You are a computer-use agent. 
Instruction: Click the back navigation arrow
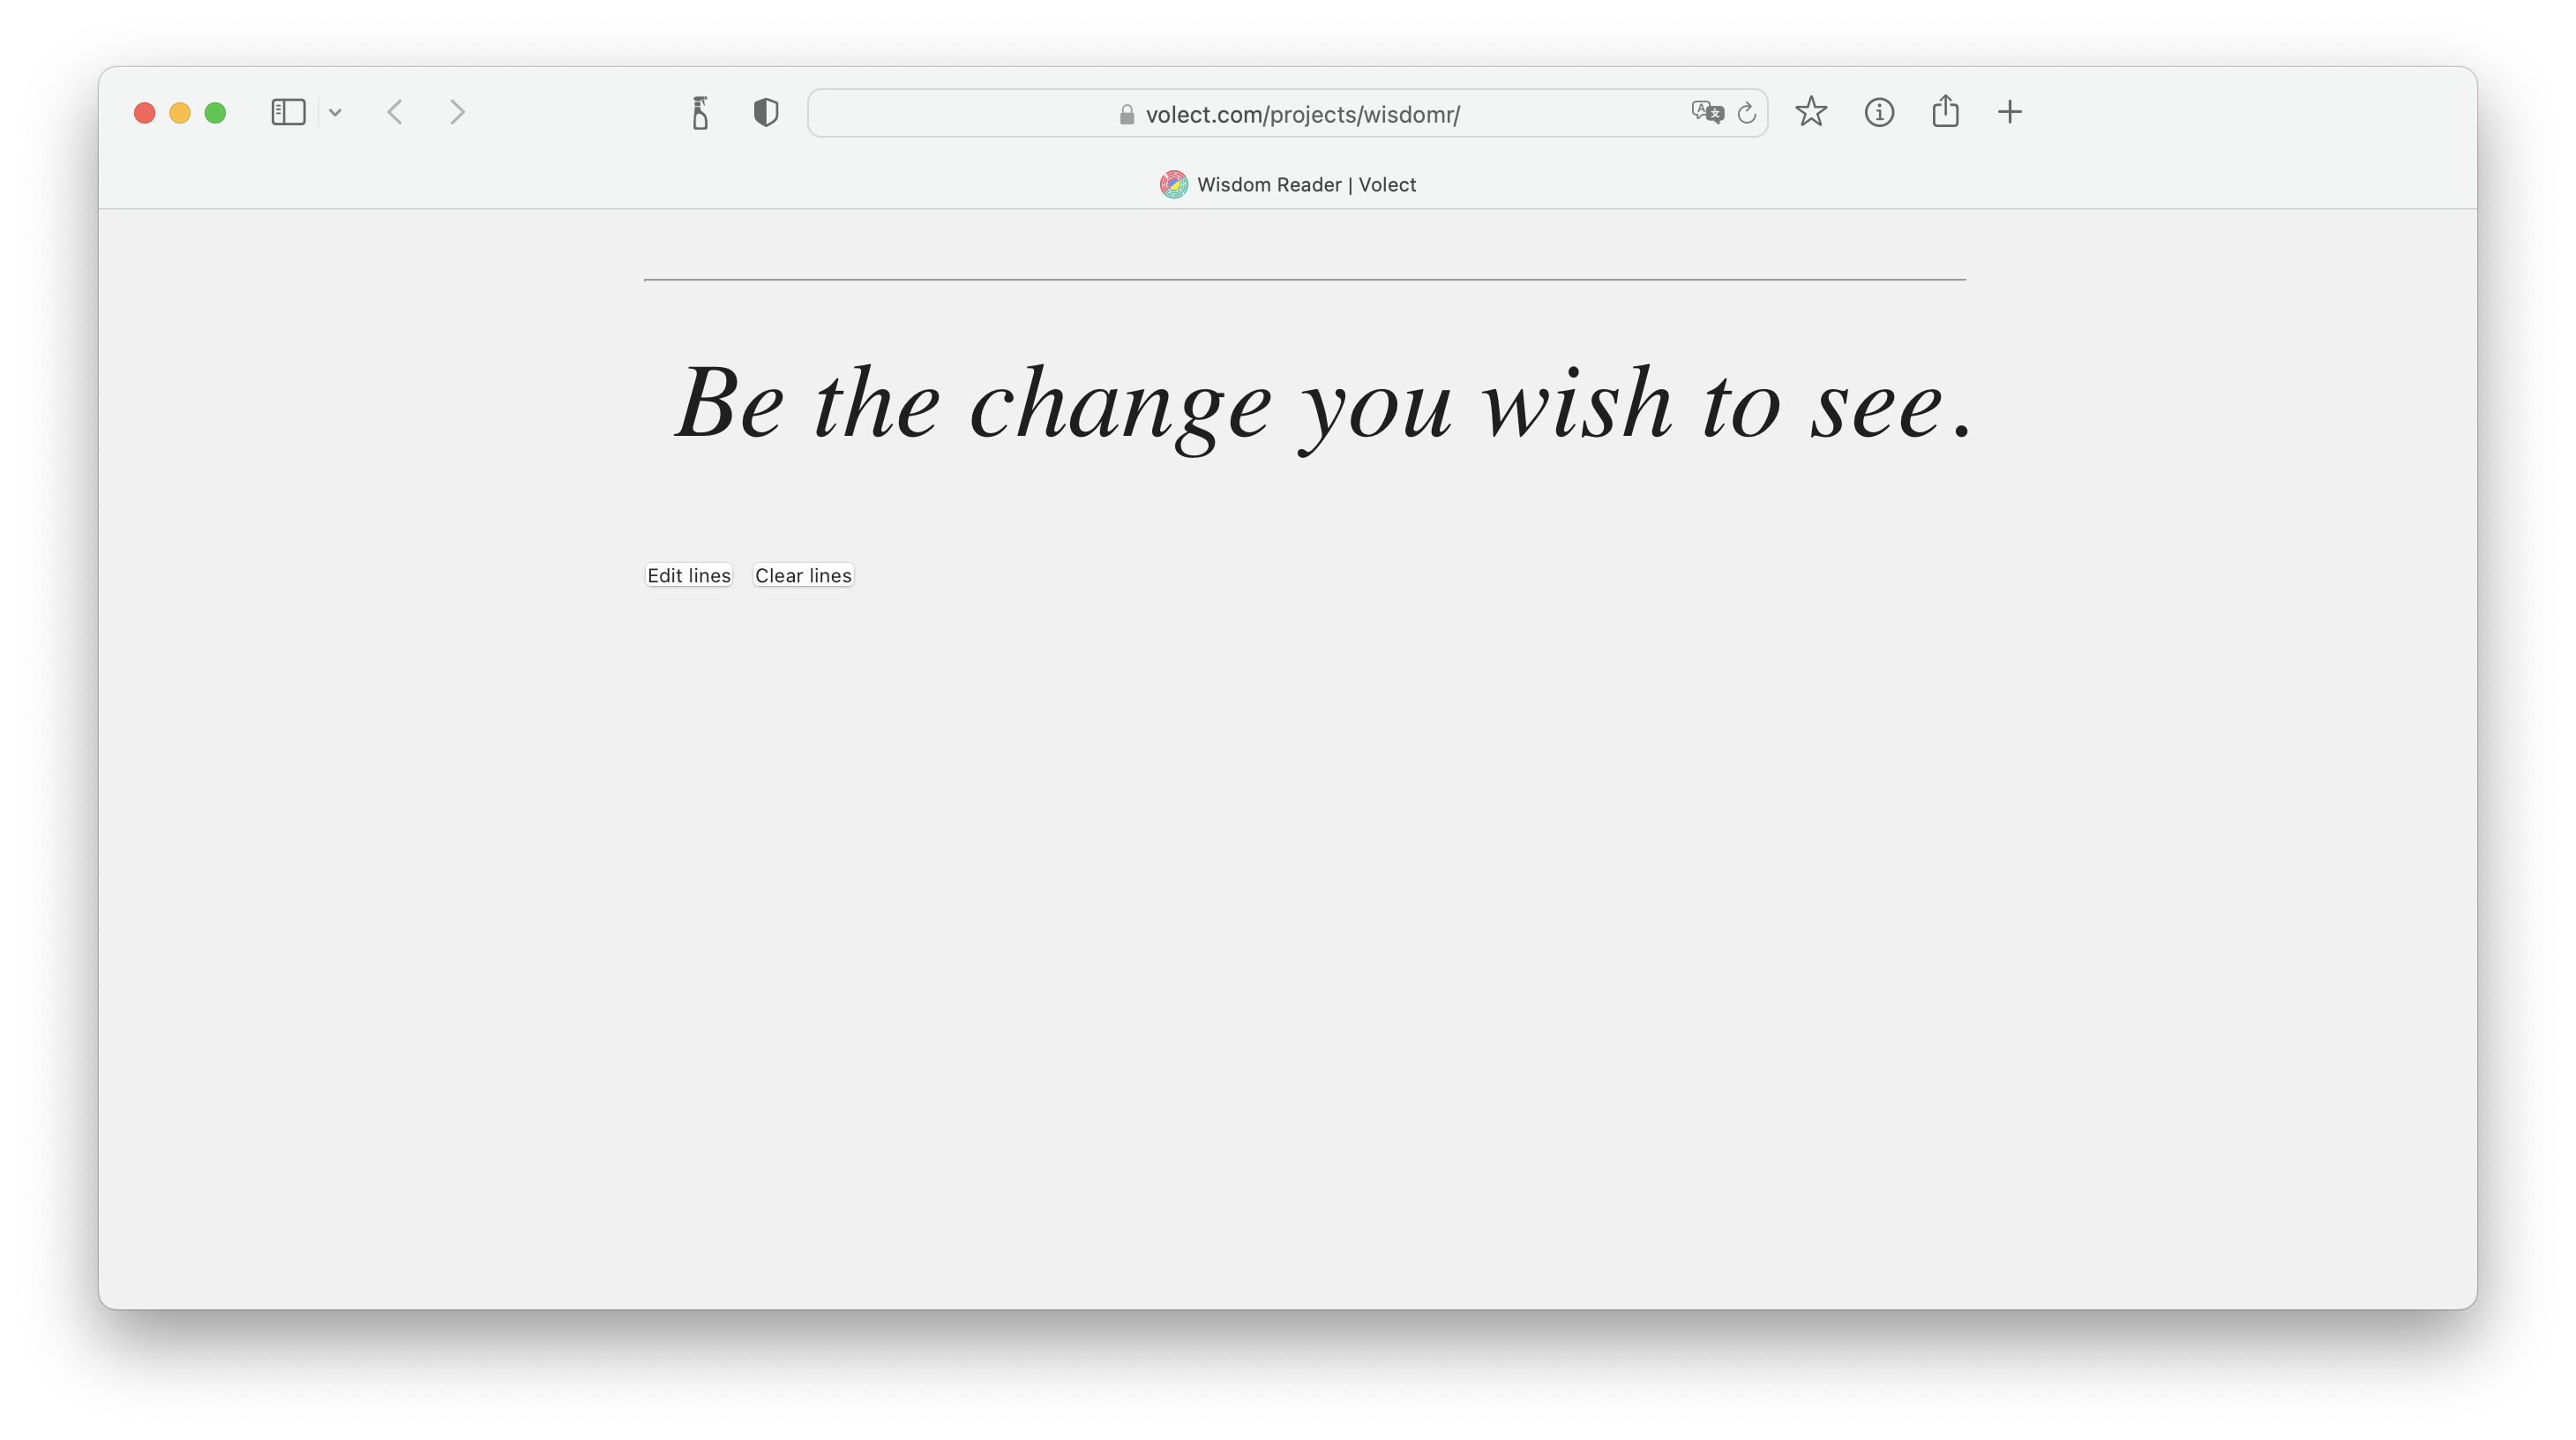click(x=398, y=111)
